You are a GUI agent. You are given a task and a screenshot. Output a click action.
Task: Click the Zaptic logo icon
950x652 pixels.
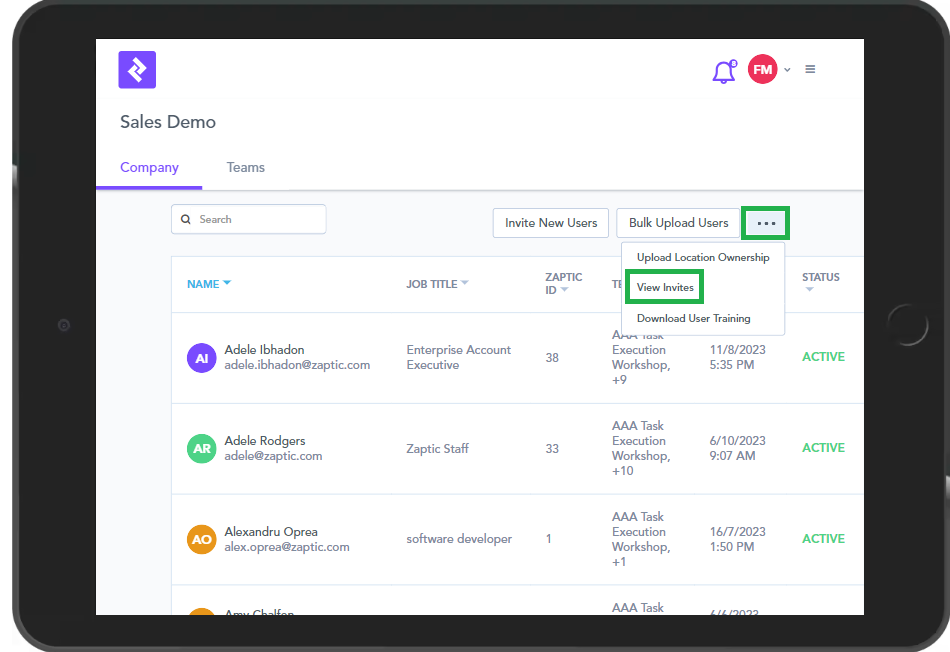coord(137,70)
